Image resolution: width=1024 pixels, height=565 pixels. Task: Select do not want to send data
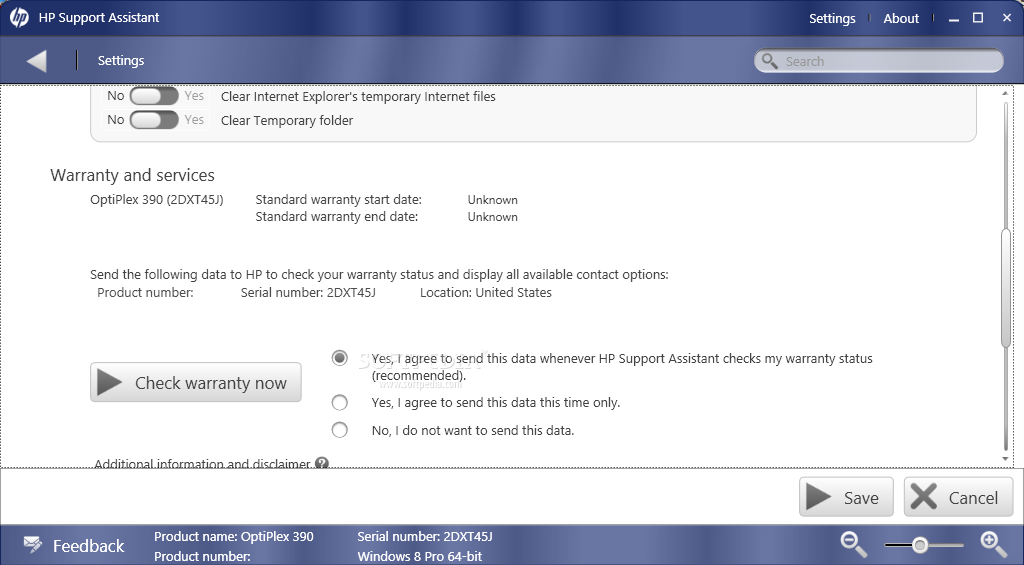340,430
